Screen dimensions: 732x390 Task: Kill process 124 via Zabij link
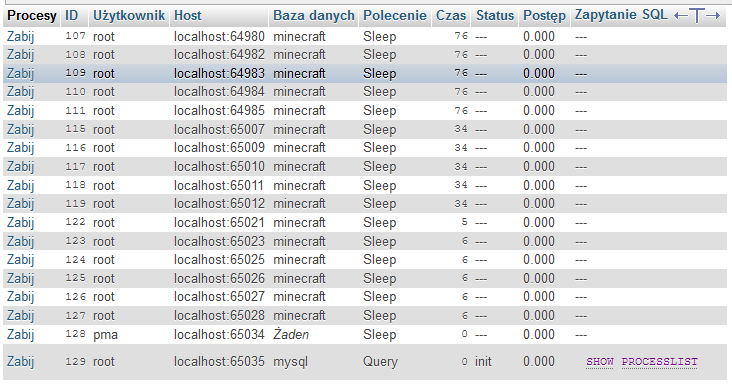[x=21, y=260]
